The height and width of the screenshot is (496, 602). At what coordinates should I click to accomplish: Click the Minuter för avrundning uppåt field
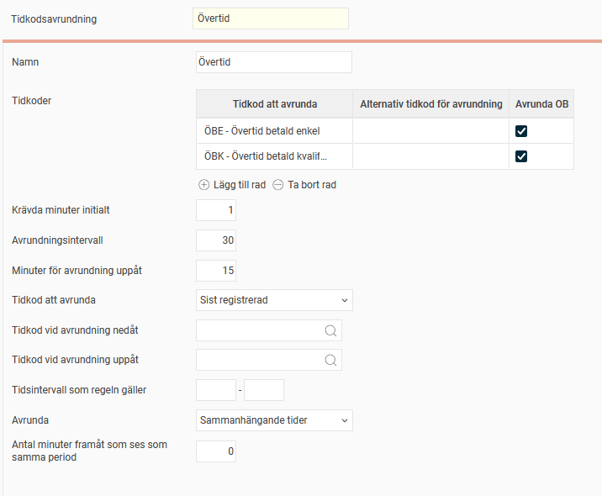click(x=216, y=270)
